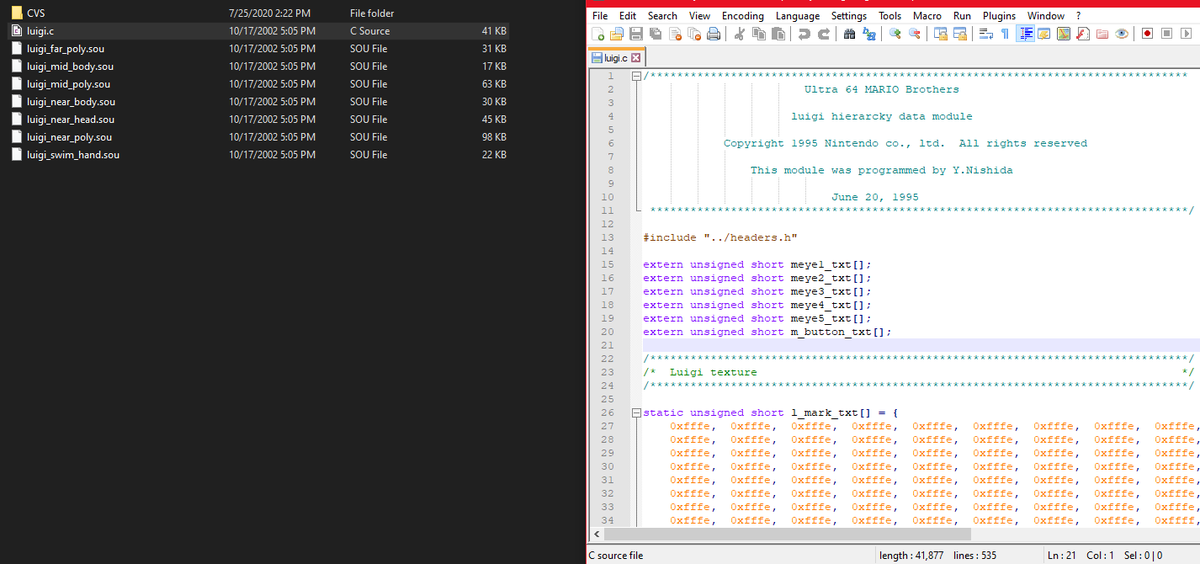Image resolution: width=1200 pixels, height=564 pixels.
Task: Open the Edit menu
Action: point(628,16)
